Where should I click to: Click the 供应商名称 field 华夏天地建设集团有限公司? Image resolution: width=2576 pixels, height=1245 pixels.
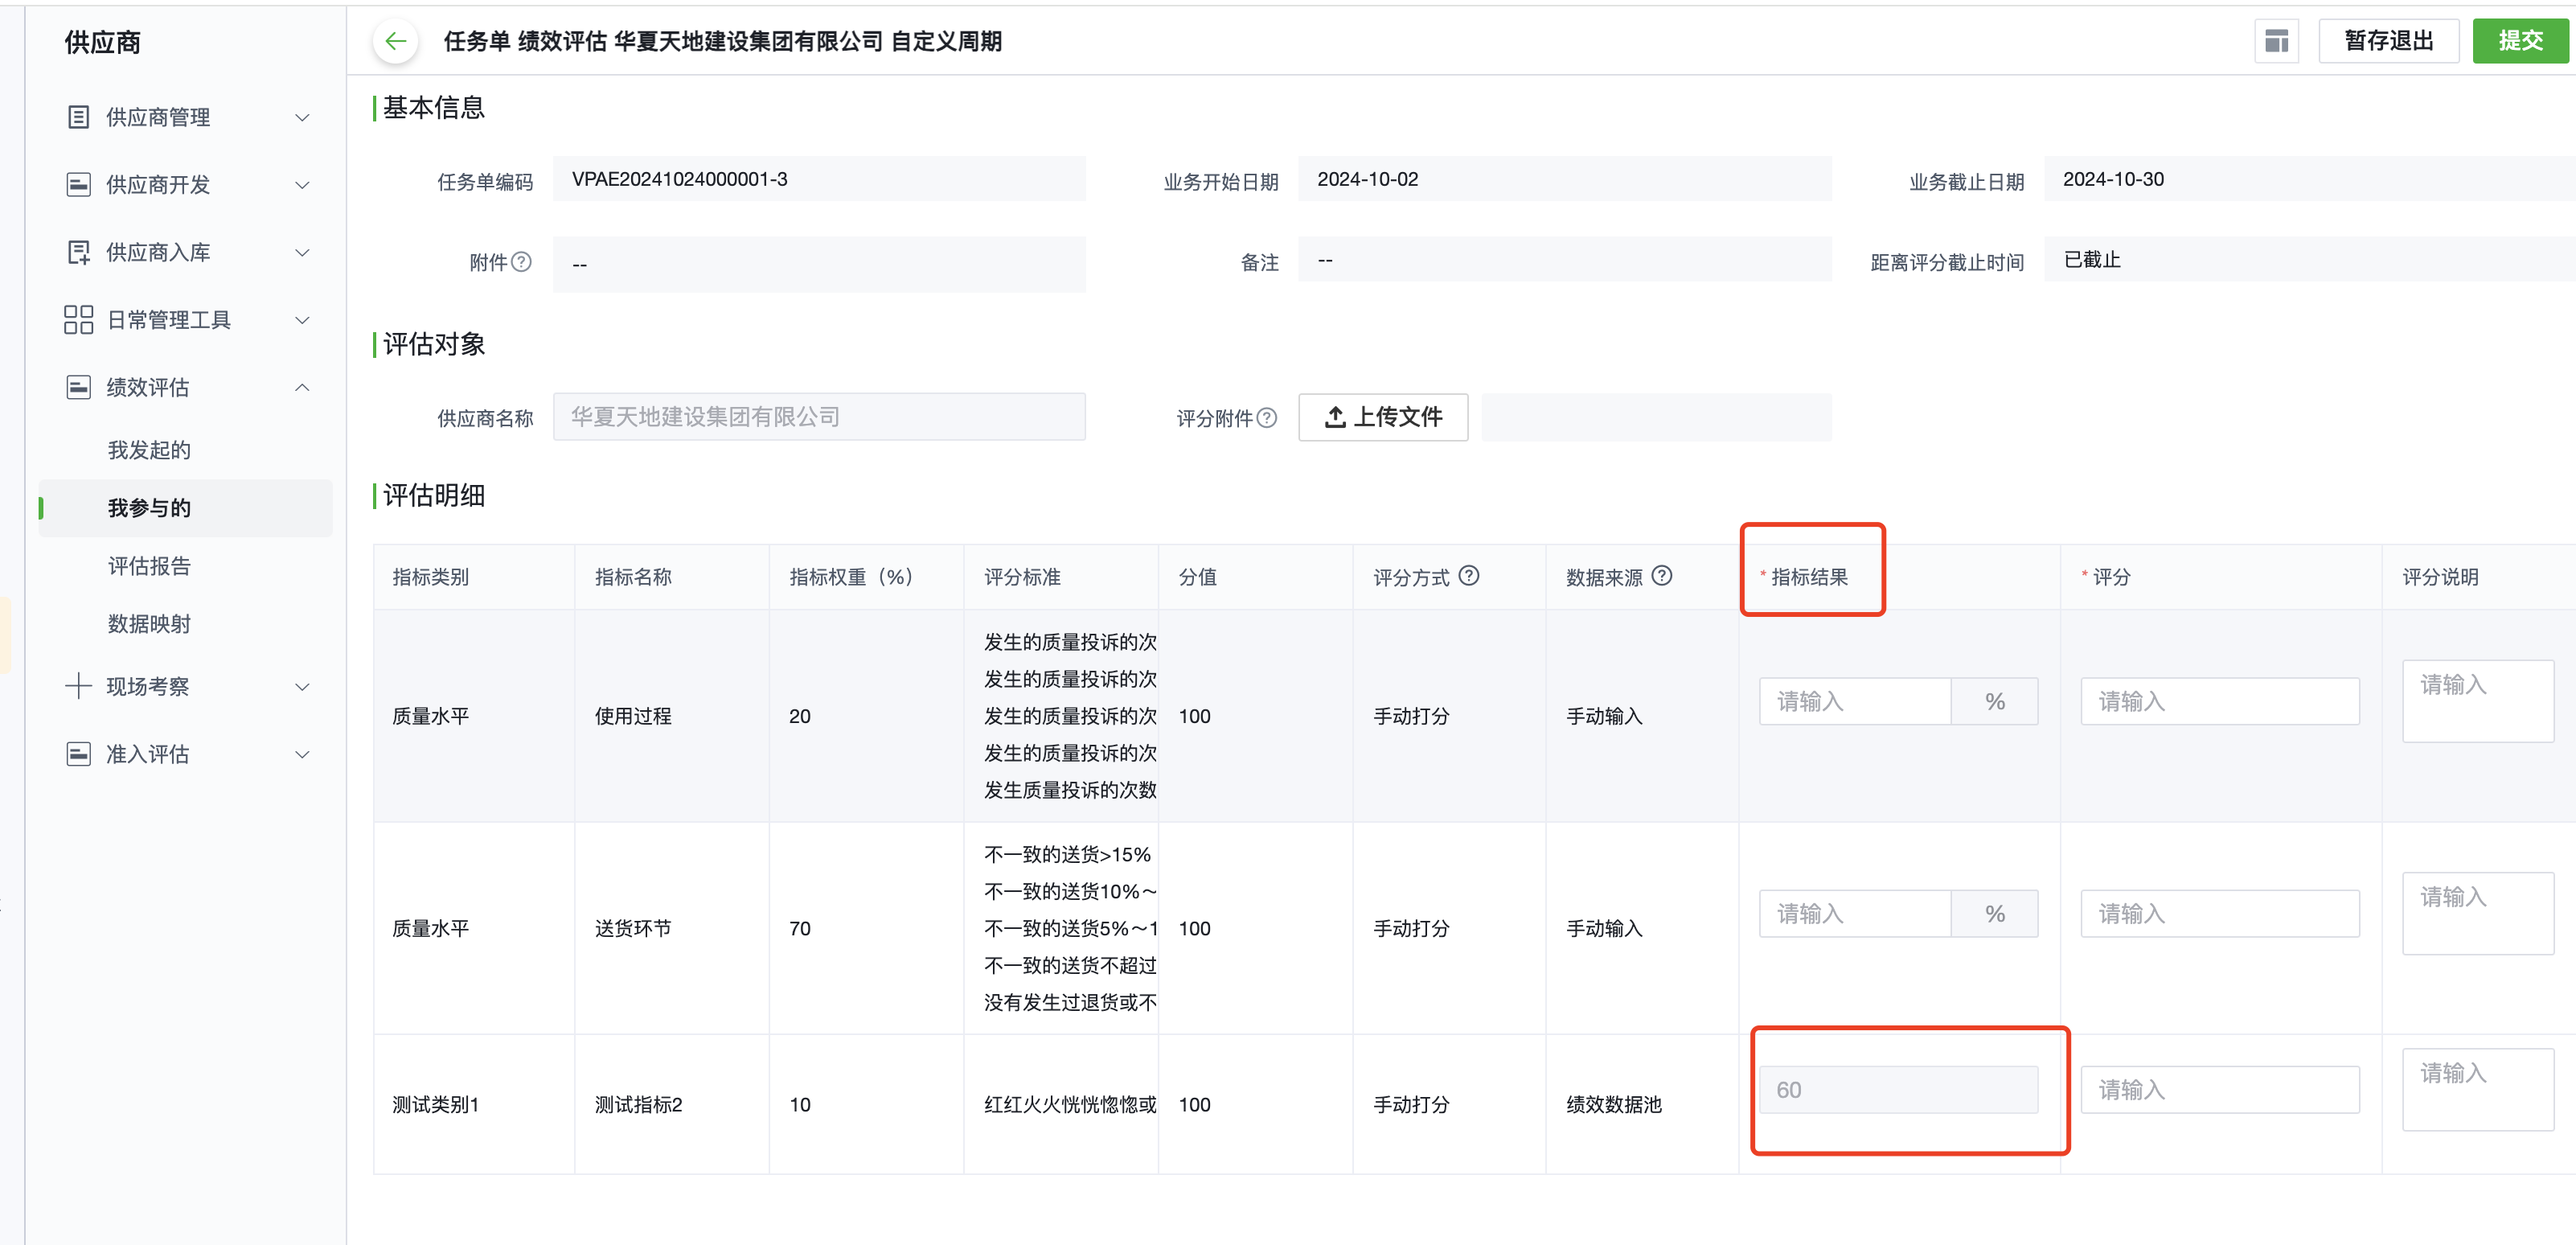[818, 417]
